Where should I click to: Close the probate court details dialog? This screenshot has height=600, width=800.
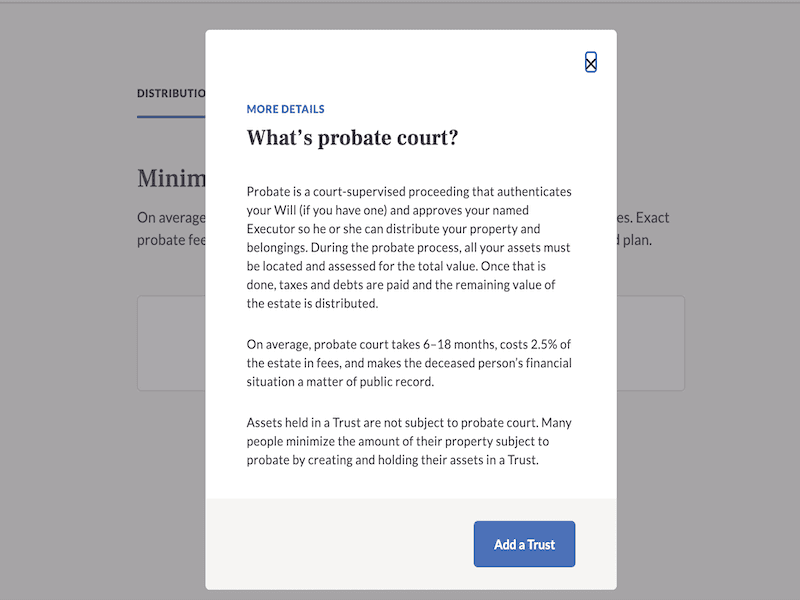[x=591, y=63]
